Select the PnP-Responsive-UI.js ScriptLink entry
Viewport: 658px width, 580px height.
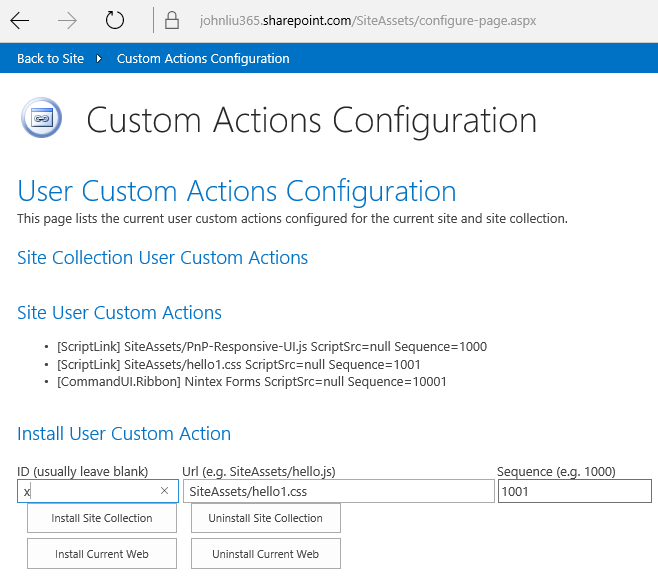point(272,346)
